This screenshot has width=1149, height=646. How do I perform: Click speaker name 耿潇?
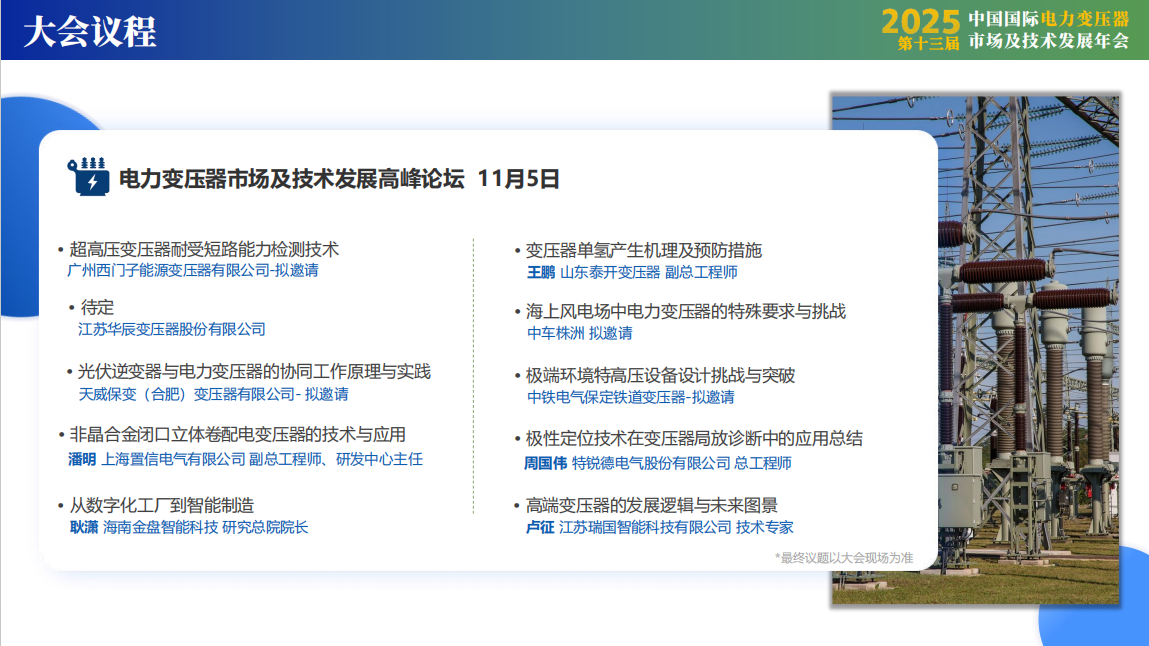coord(84,527)
